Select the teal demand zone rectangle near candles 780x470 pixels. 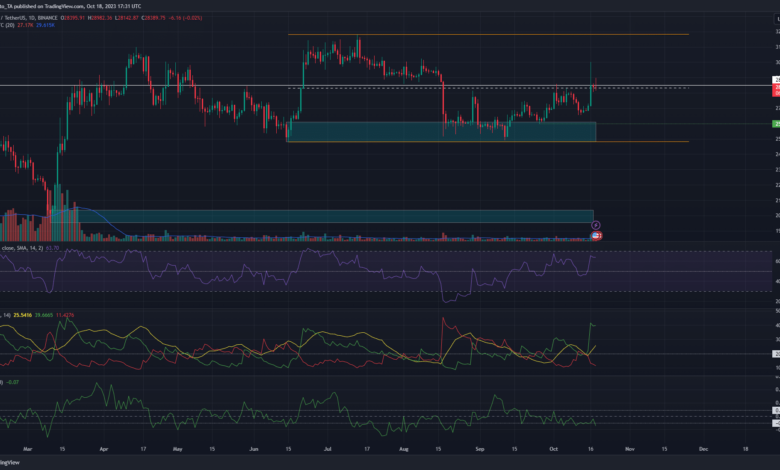[440, 131]
